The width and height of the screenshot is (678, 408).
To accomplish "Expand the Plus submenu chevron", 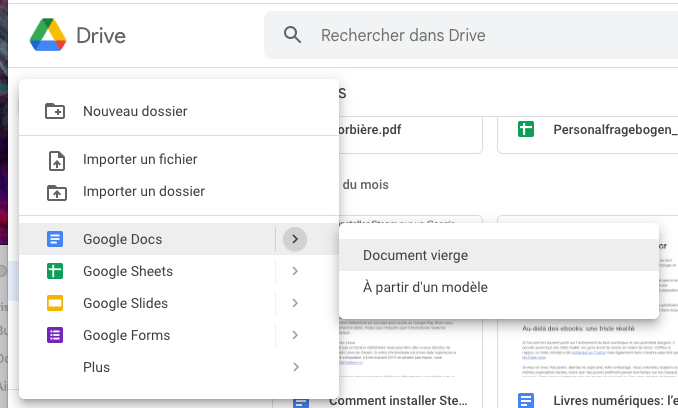I will point(296,367).
